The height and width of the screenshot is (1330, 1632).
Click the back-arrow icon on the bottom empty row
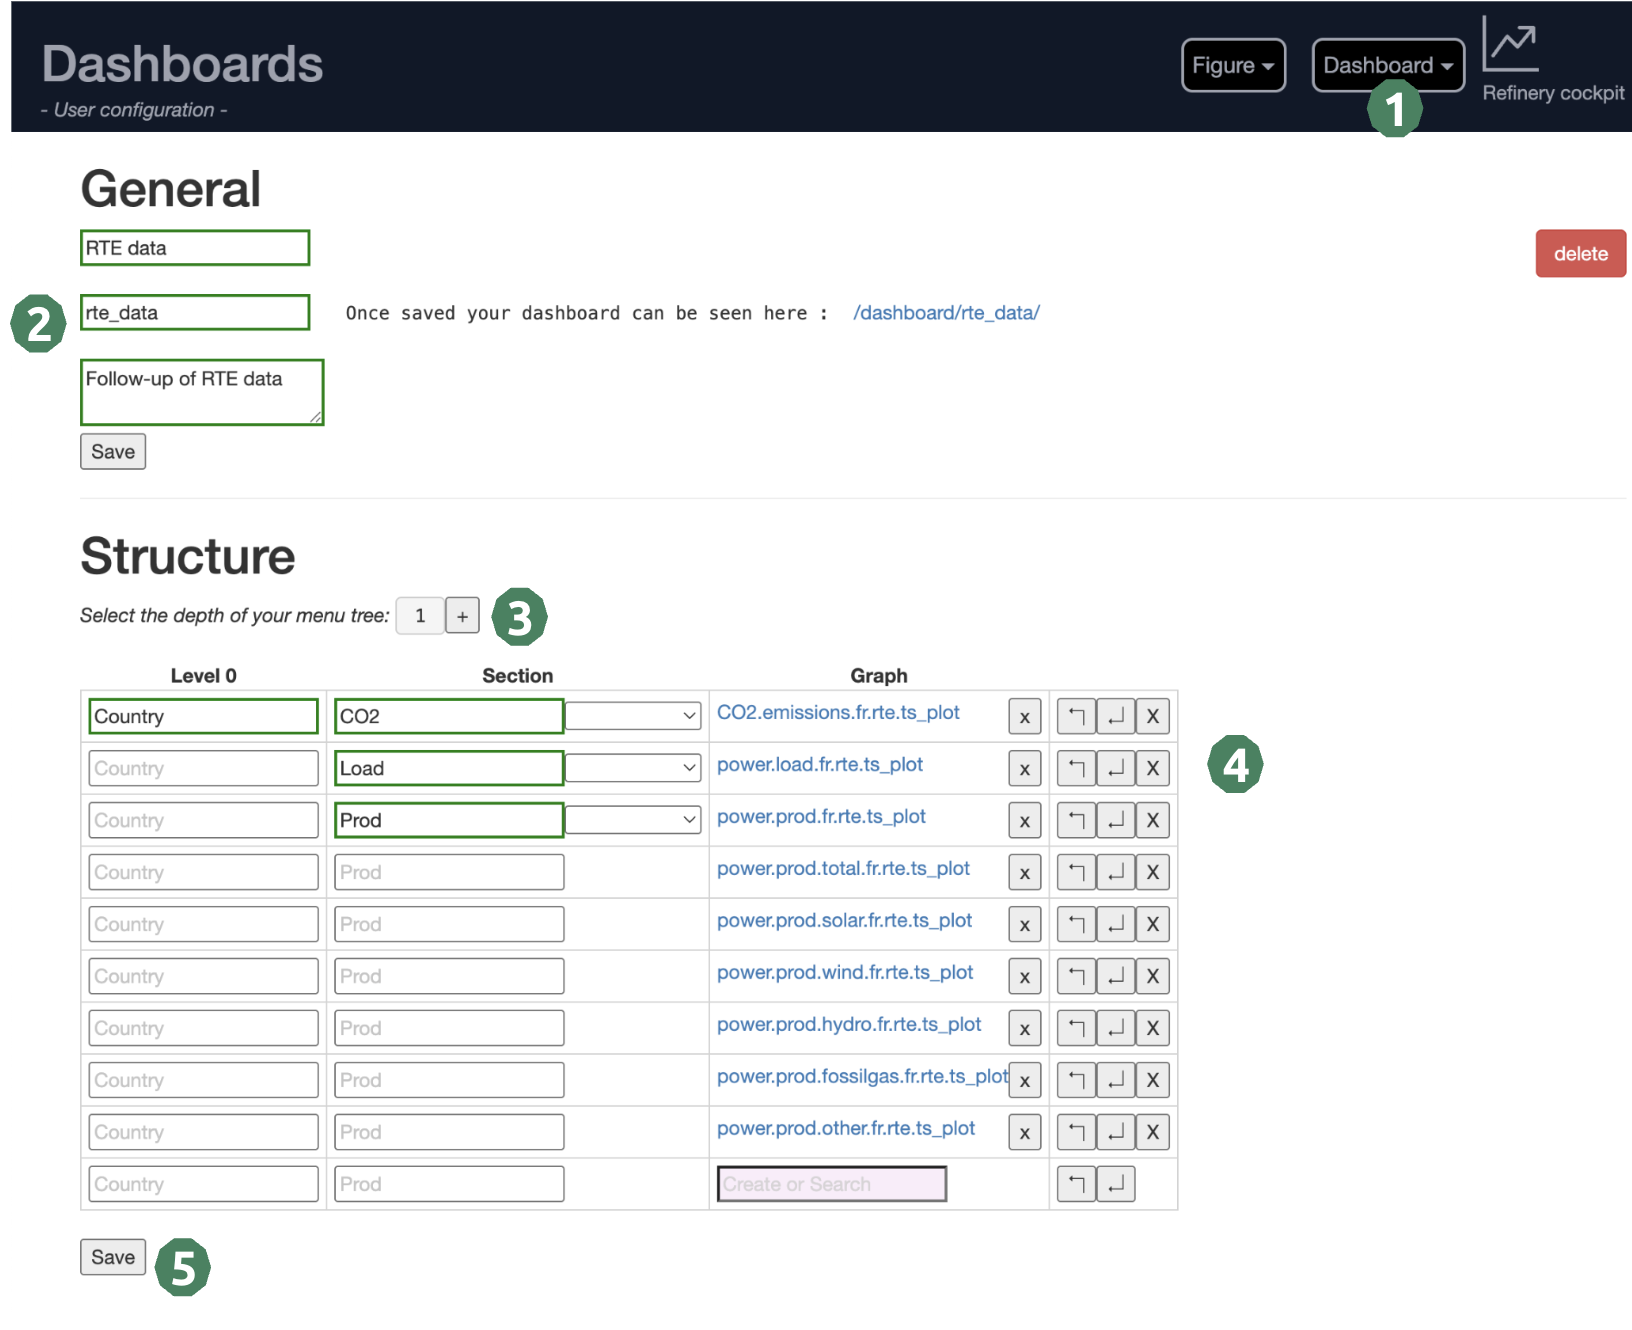click(1076, 1183)
